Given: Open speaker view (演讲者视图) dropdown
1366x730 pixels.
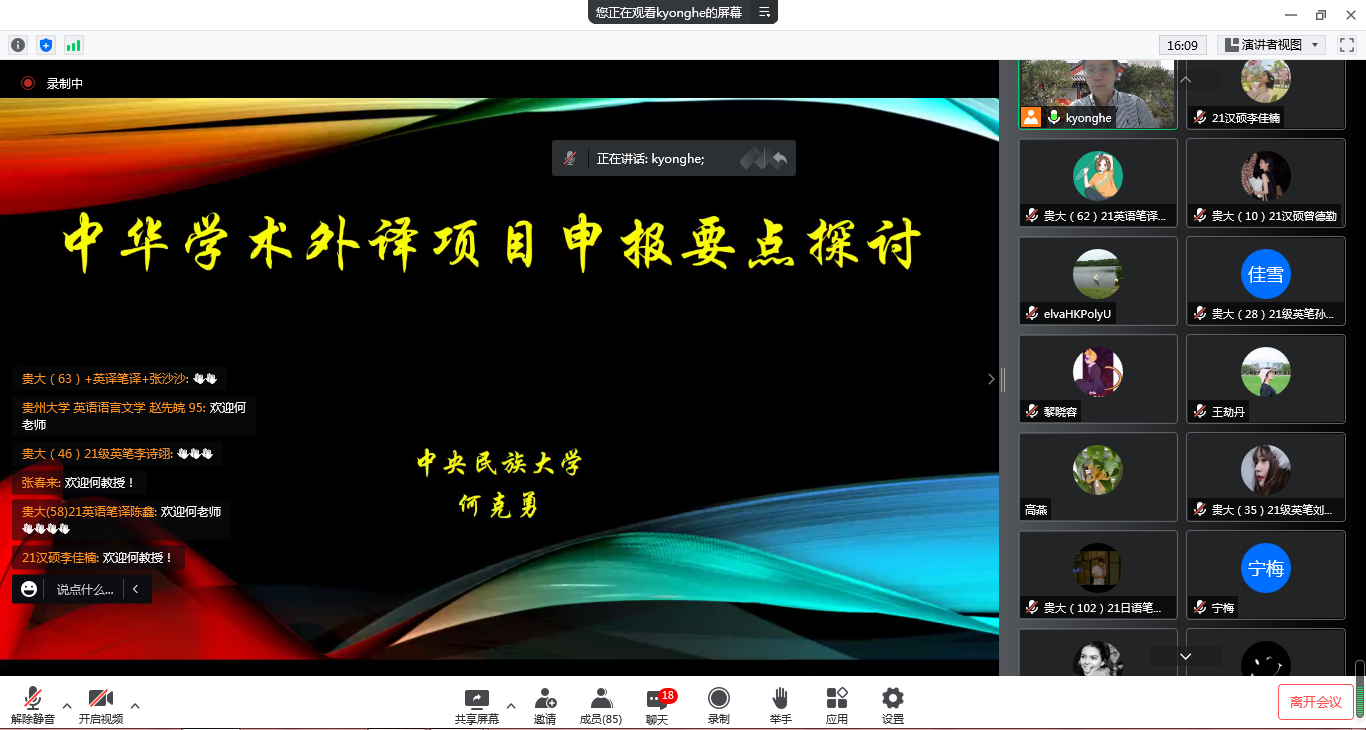Looking at the screenshot, I should [x=1271, y=45].
